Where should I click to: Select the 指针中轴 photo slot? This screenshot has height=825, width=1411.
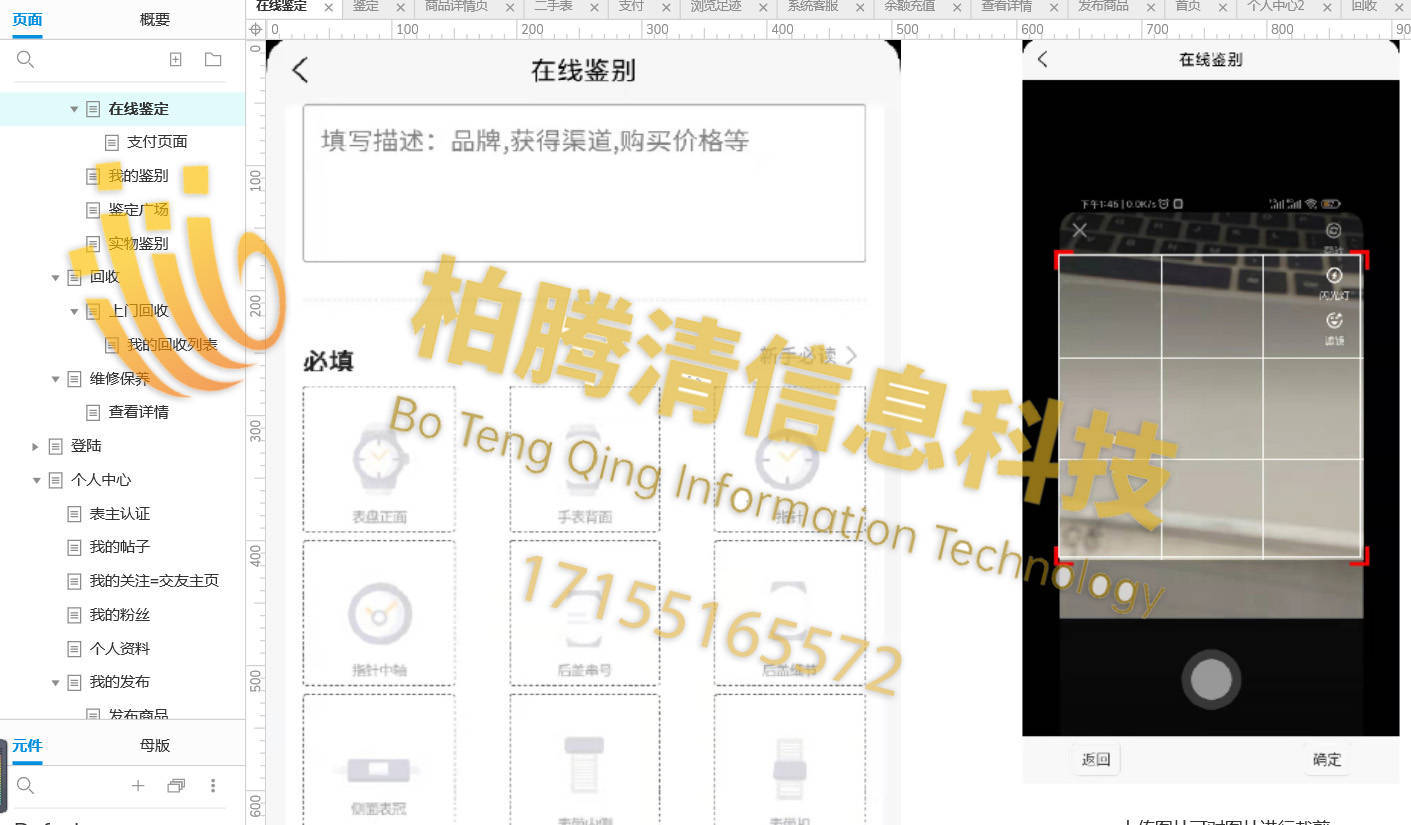(x=379, y=613)
